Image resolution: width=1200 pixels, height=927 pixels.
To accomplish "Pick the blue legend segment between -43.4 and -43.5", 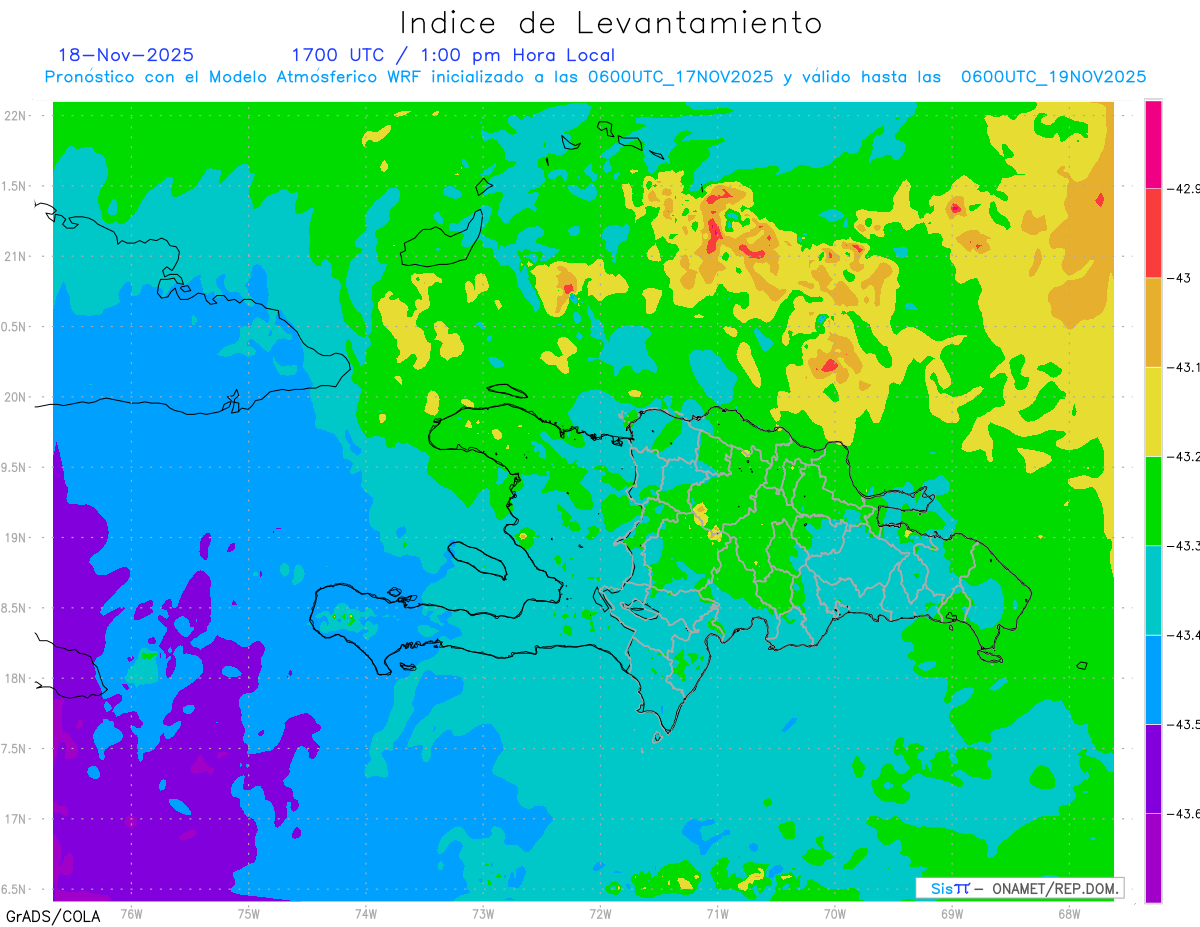I will pos(1153,679).
